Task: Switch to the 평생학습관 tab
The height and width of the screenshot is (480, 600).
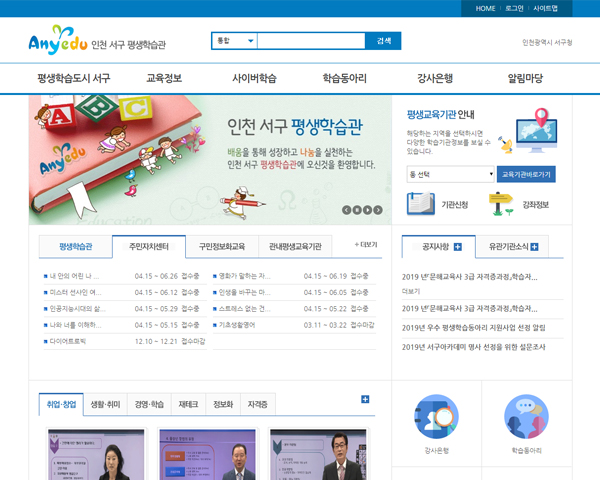Action: point(76,247)
